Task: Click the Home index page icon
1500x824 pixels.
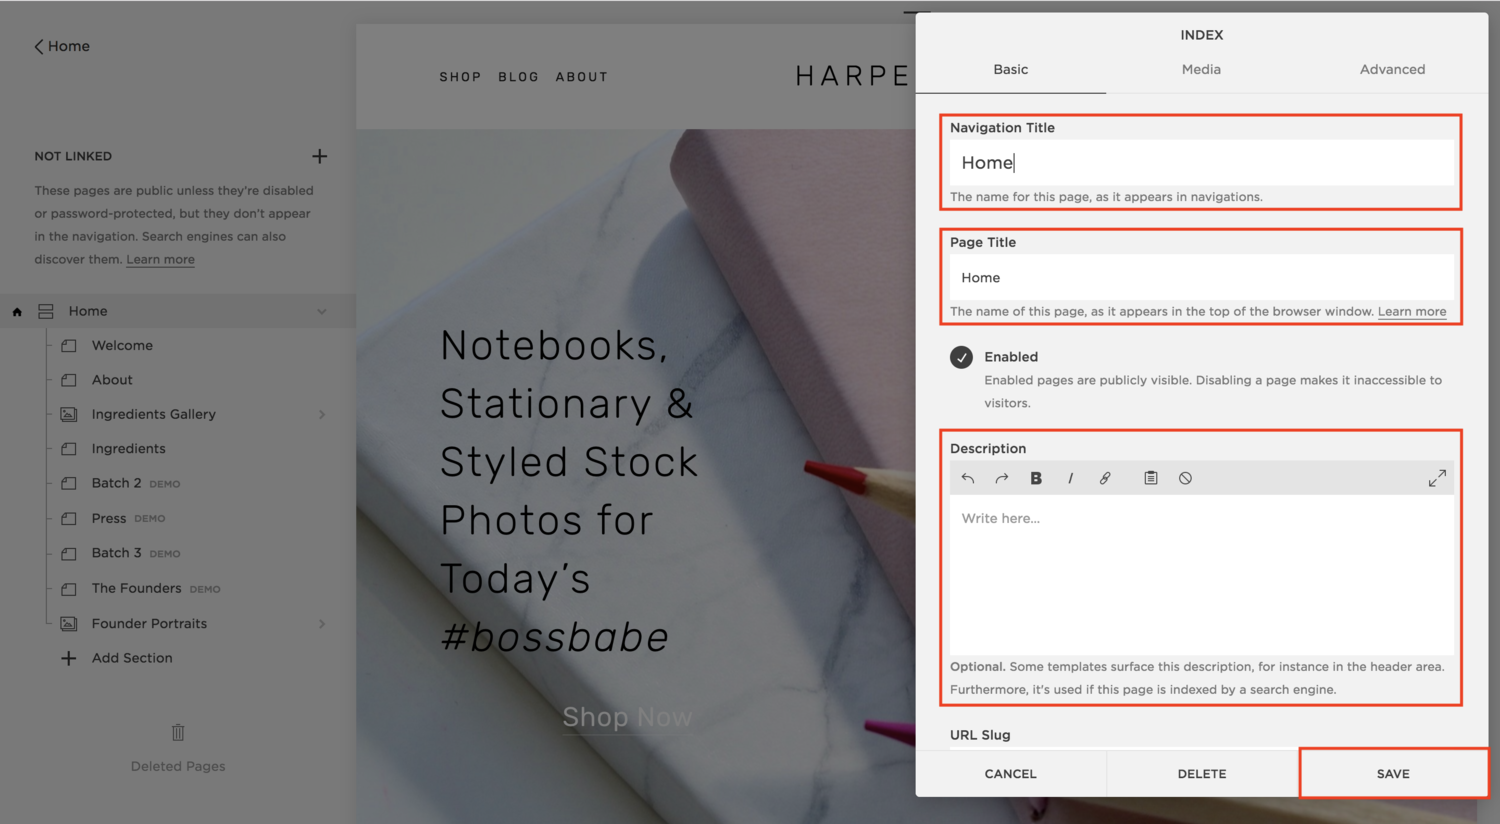Action: pos(46,312)
